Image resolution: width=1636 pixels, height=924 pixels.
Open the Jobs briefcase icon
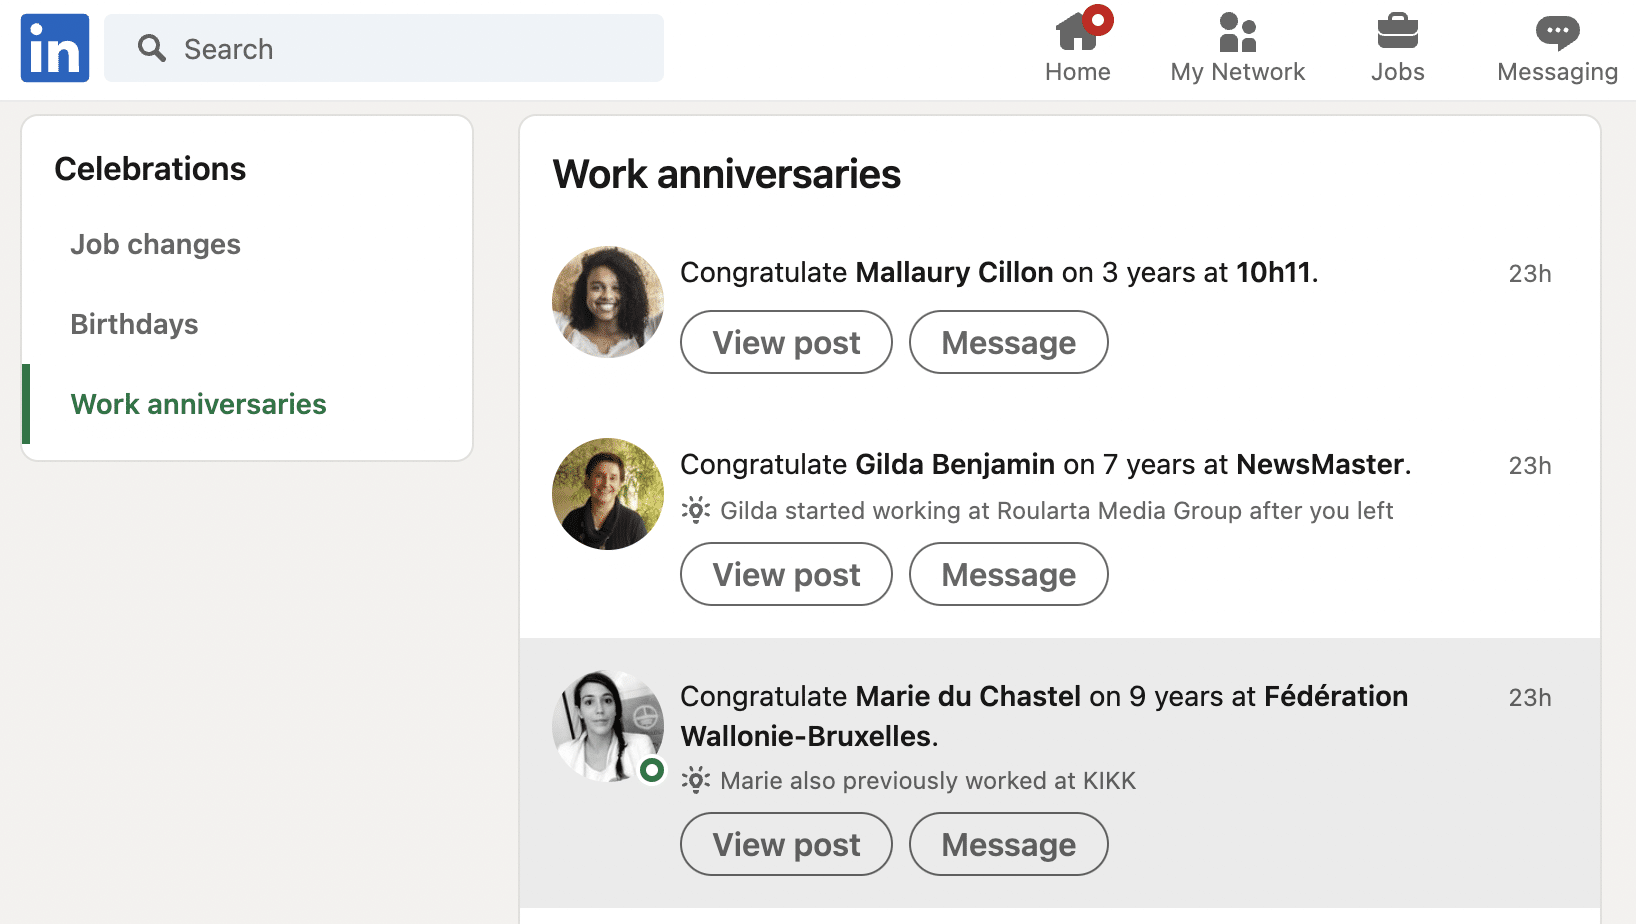point(1397,32)
